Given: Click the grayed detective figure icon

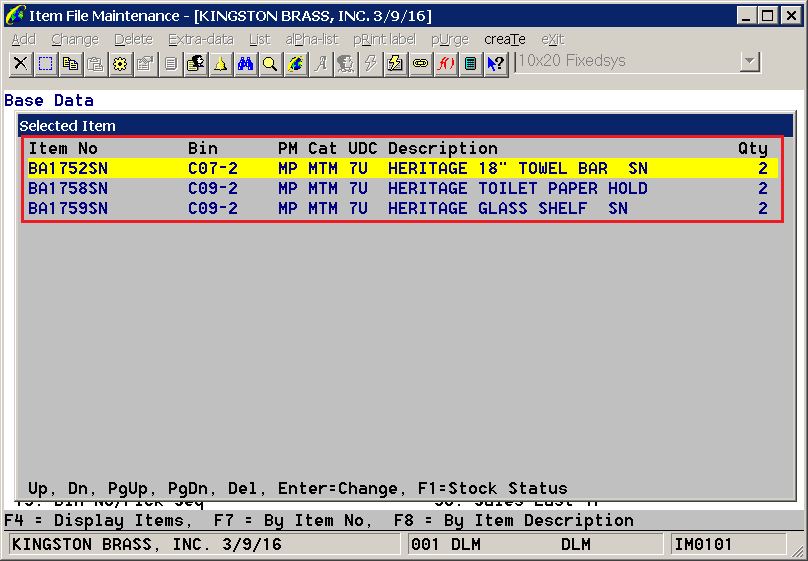Looking at the screenshot, I should click(346, 63).
